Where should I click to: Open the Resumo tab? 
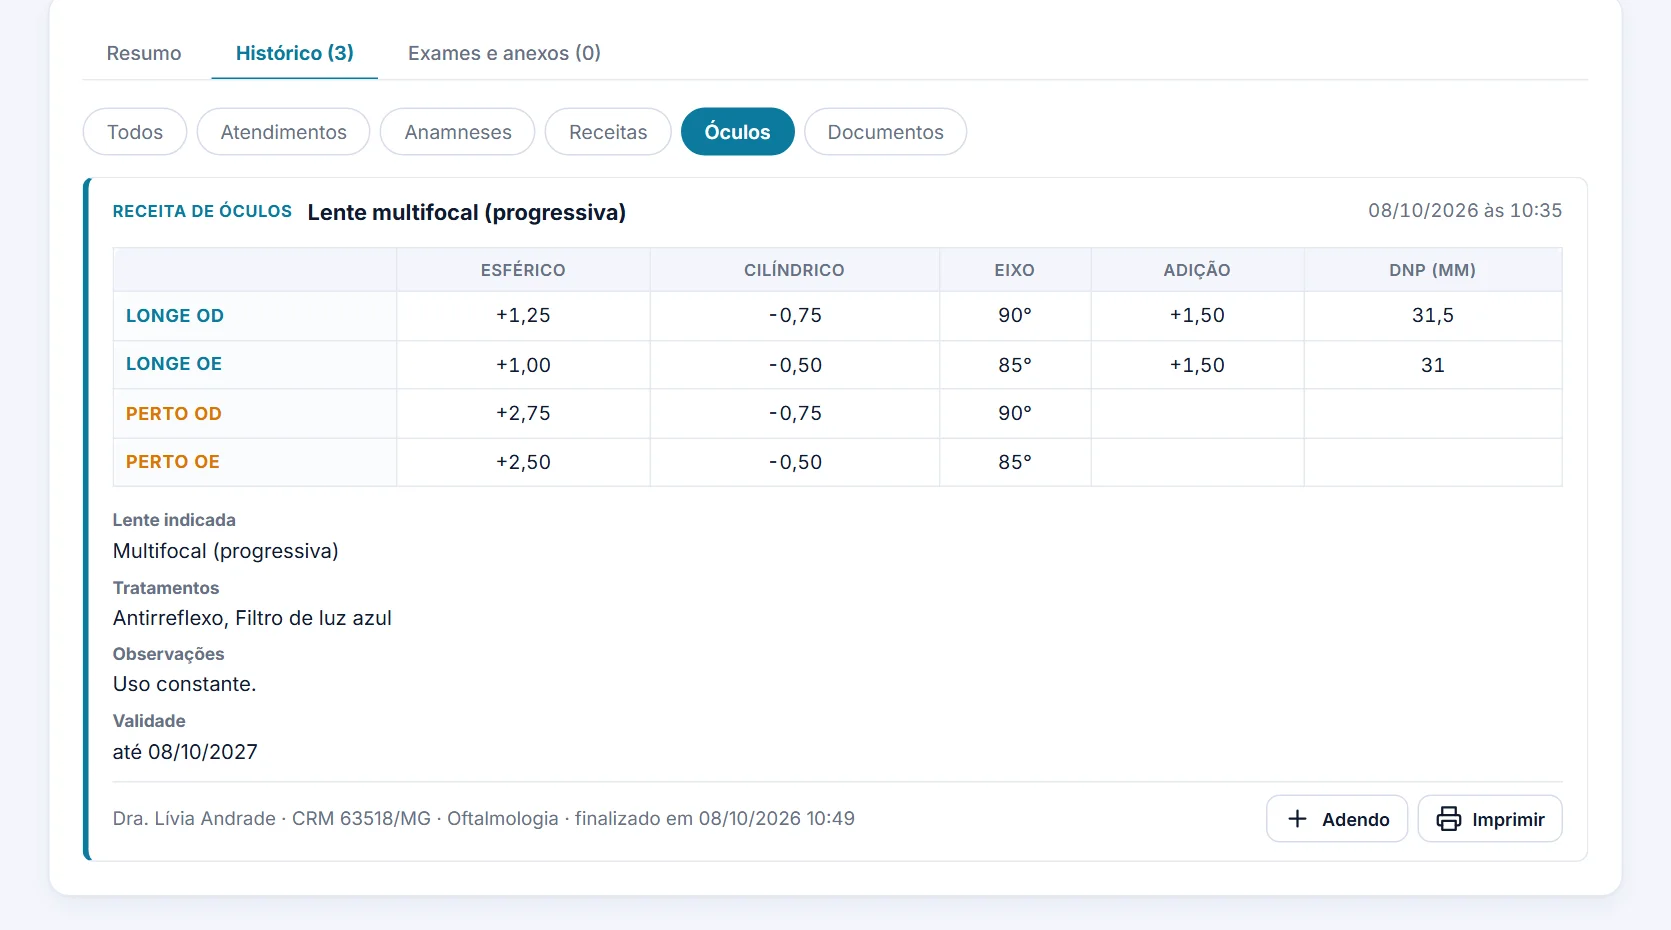pyautogui.click(x=144, y=53)
